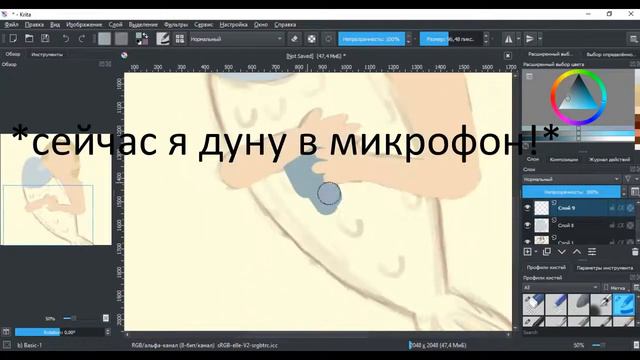Image resolution: width=640 pixels, height=360 pixels.
Task: Open the Справка menu
Action: [285, 24]
